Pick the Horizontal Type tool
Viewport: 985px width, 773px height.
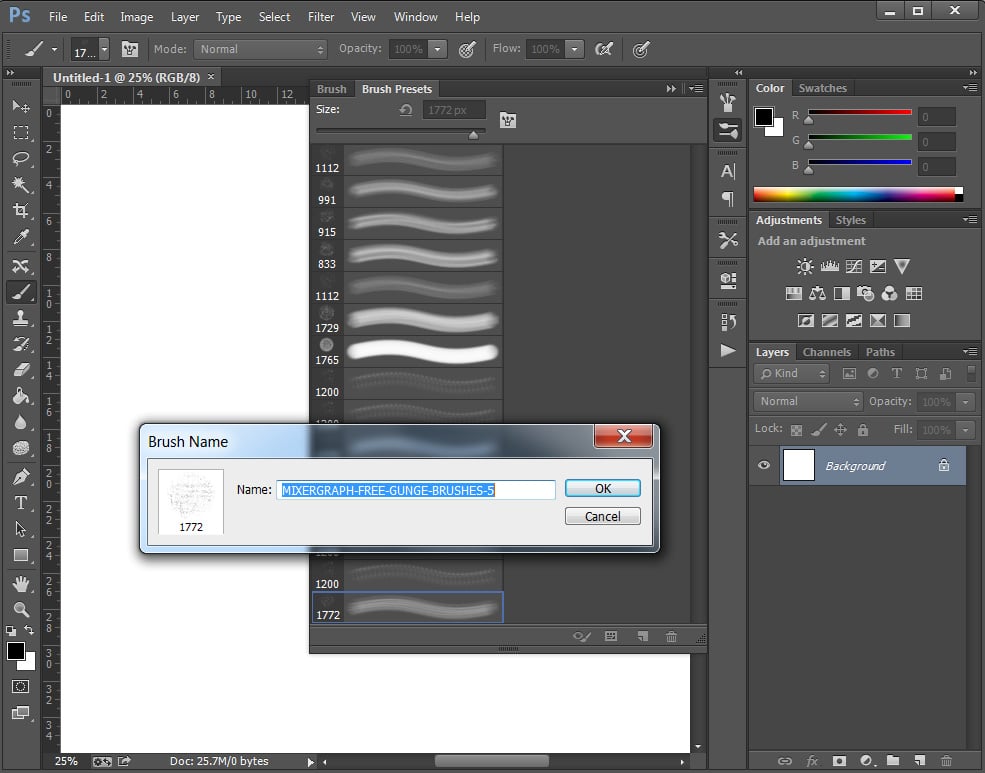point(21,503)
